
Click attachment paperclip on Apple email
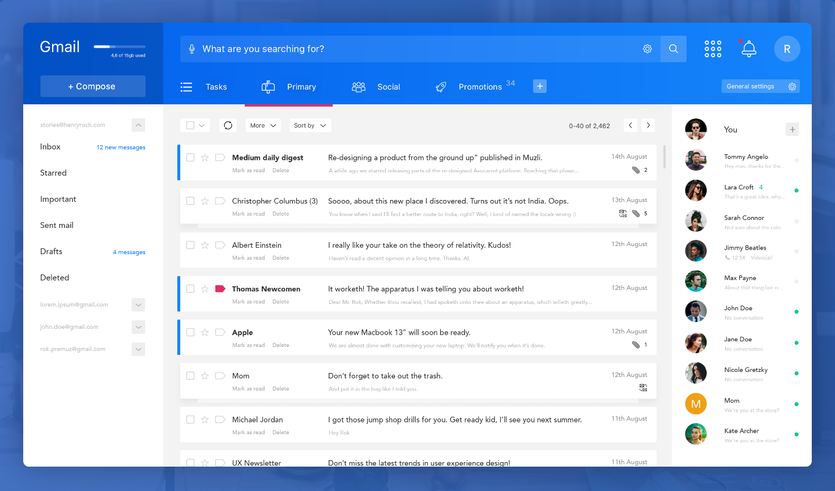coord(635,345)
